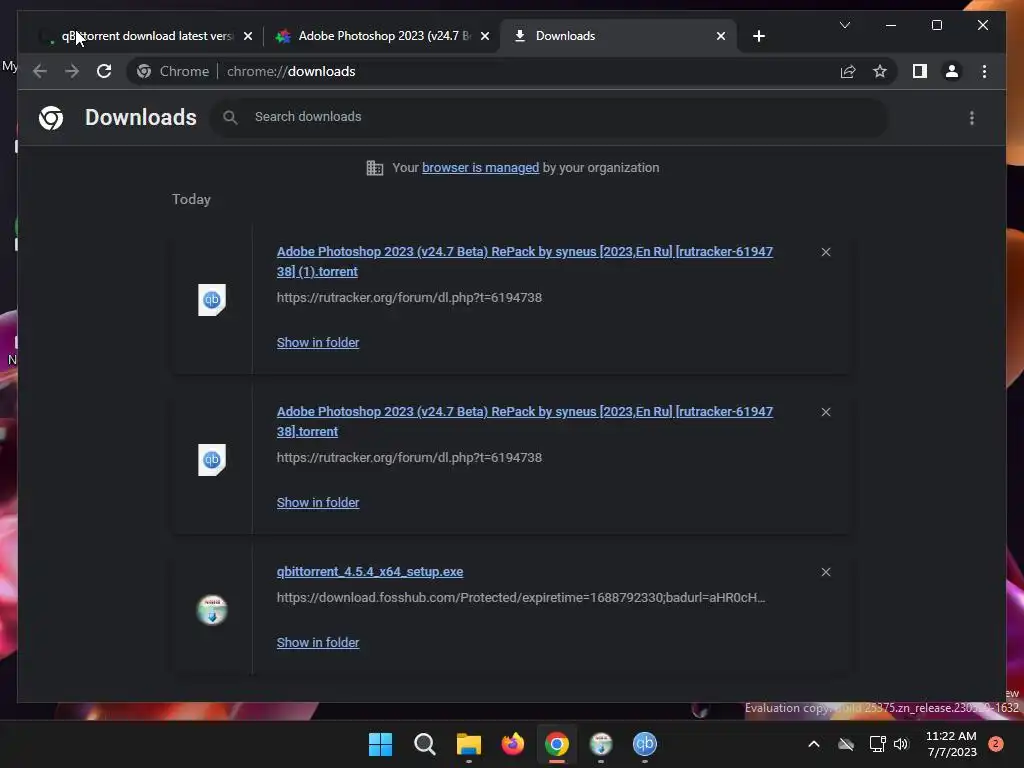Click the qb file icon for (1).torrent
Image resolution: width=1024 pixels, height=768 pixels.
click(212, 300)
